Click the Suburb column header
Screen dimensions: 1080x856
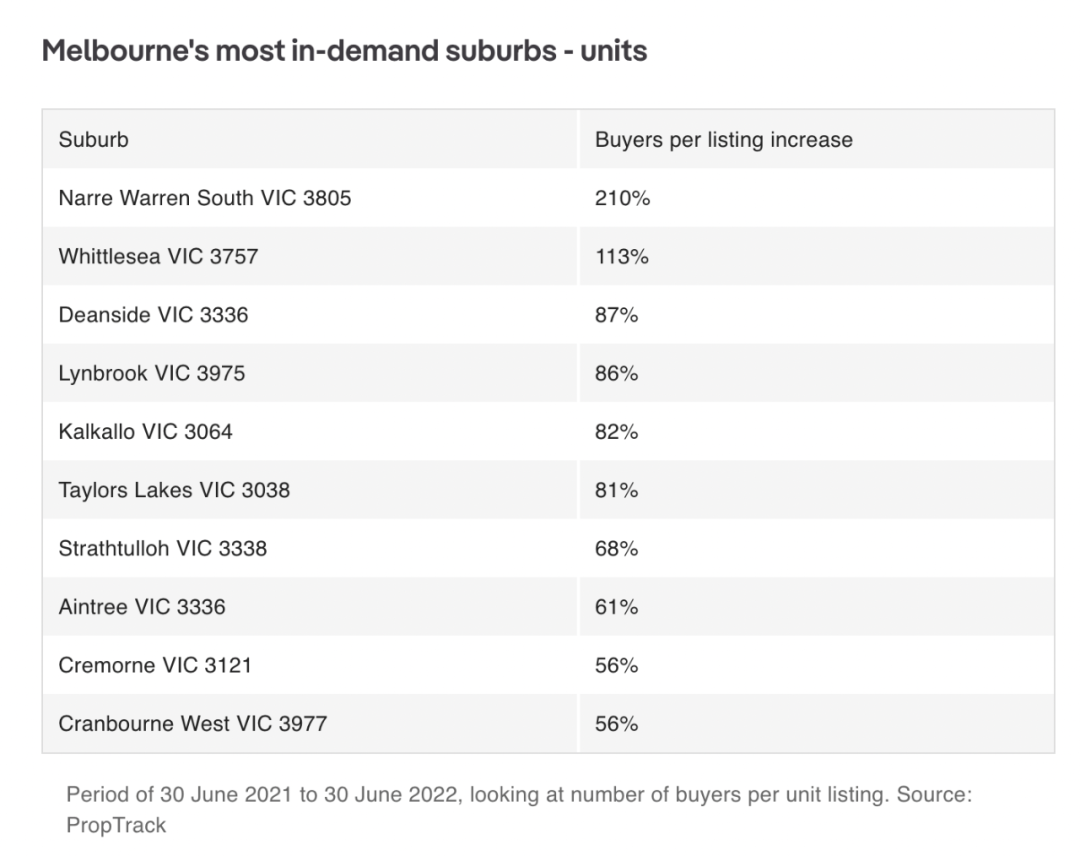[309, 139]
